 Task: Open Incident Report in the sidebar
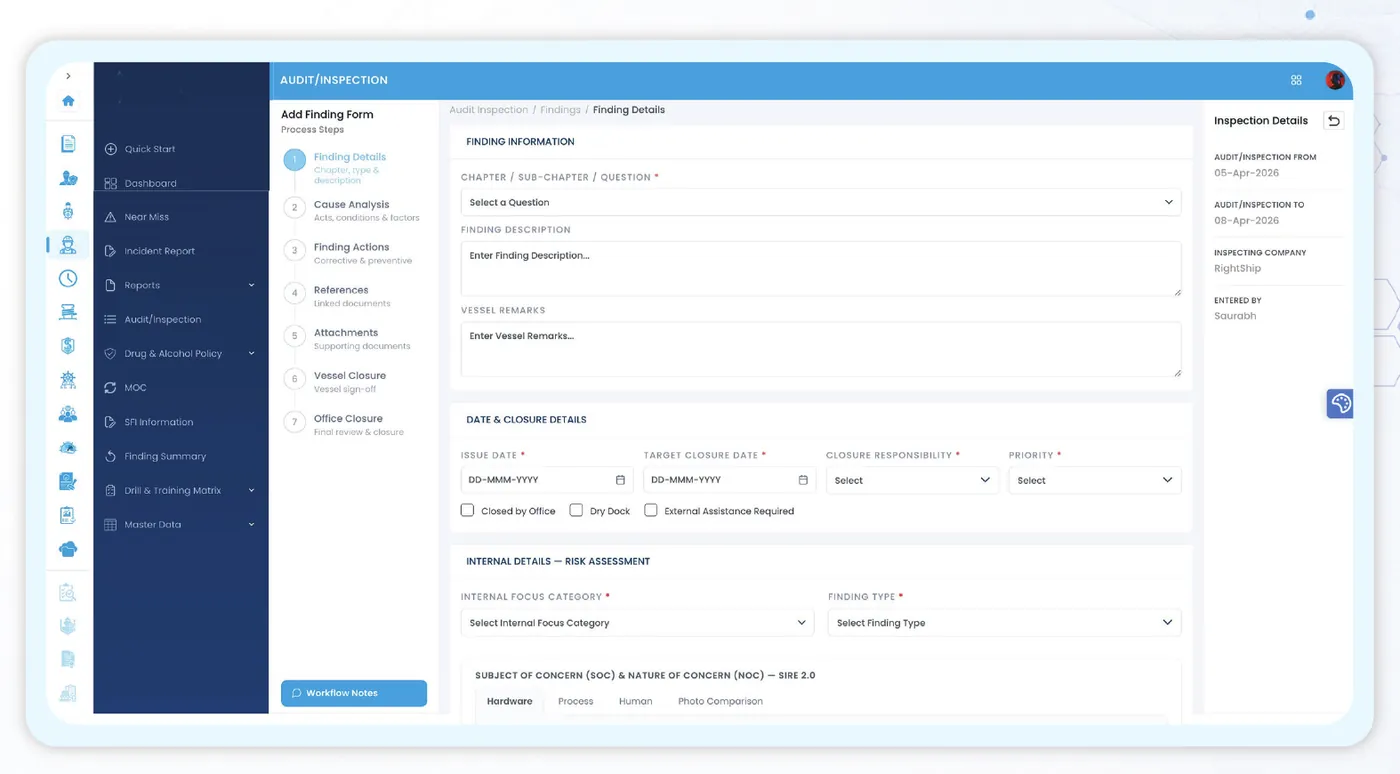pyautogui.click(x=160, y=251)
